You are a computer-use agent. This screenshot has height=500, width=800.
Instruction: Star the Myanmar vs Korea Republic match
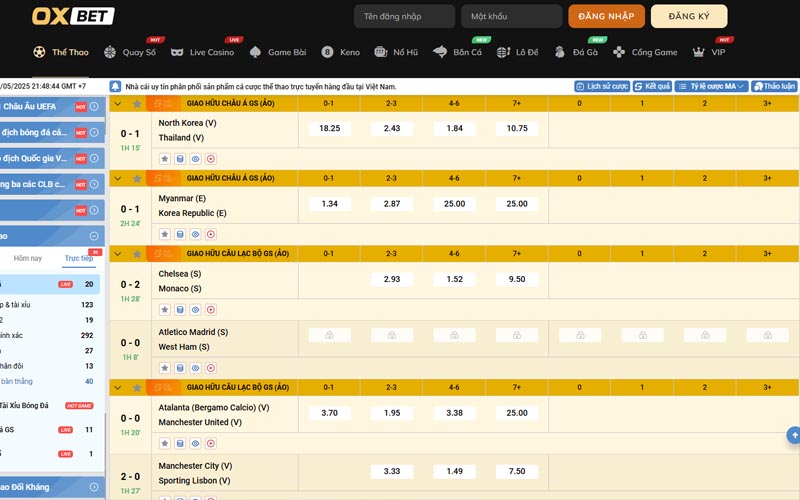pos(164,234)
